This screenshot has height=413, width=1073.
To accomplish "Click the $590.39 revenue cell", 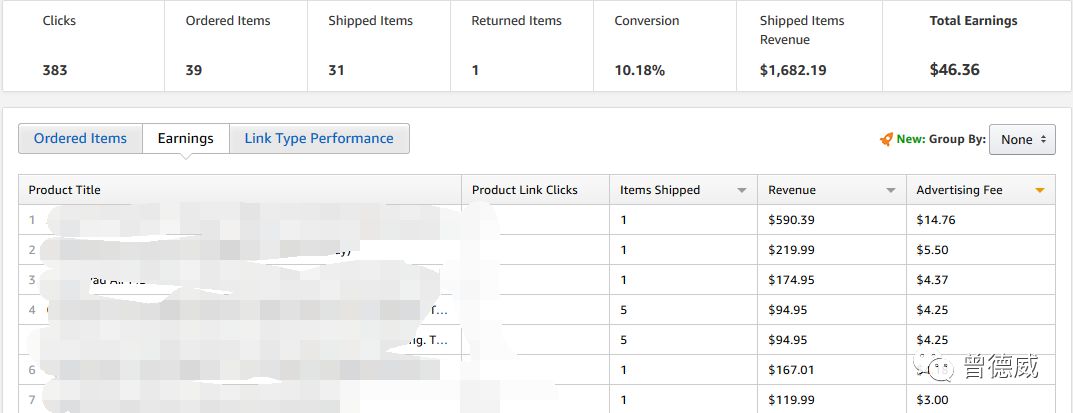I will [831, 220].
